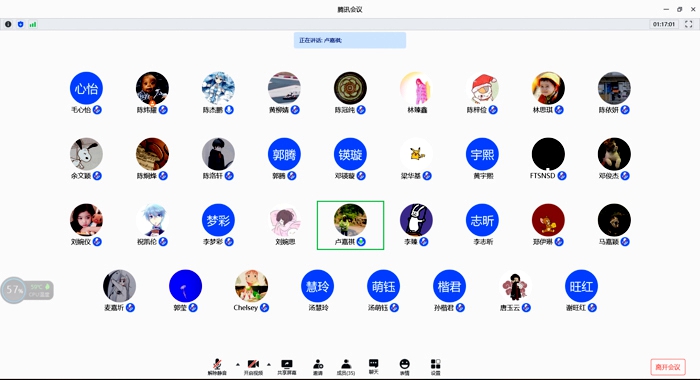Turn on video with the camera icon
Screen dimensions: 700x380
coord(253,367)
